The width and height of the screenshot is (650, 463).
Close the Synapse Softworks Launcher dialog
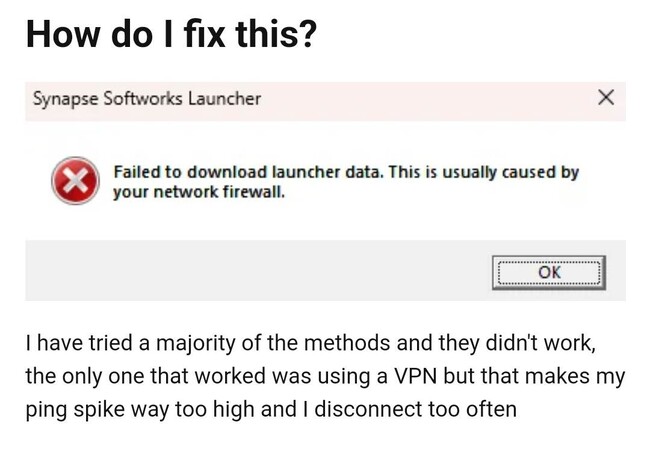606,98
